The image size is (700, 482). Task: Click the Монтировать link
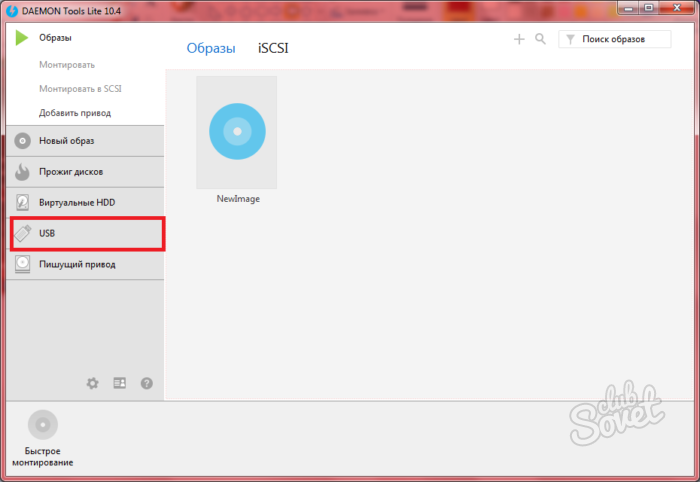(x=67, y=65)
